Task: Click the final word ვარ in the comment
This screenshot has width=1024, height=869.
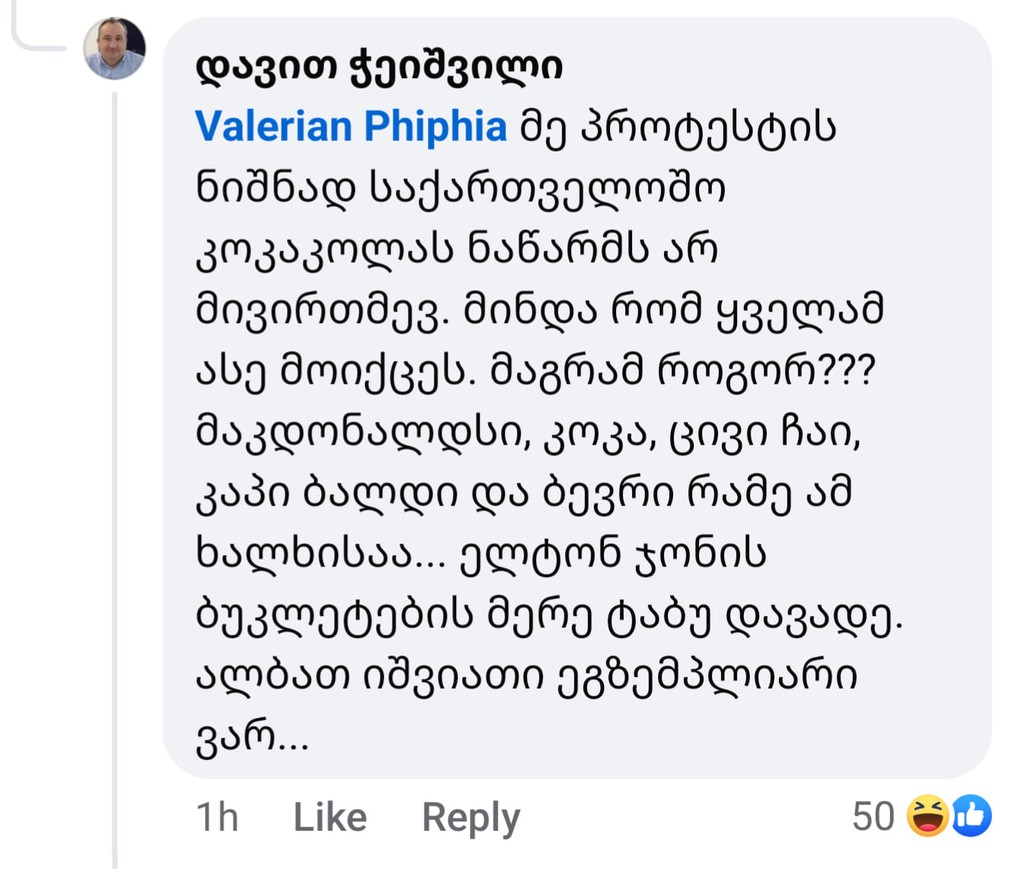Action: coord(230,740)
